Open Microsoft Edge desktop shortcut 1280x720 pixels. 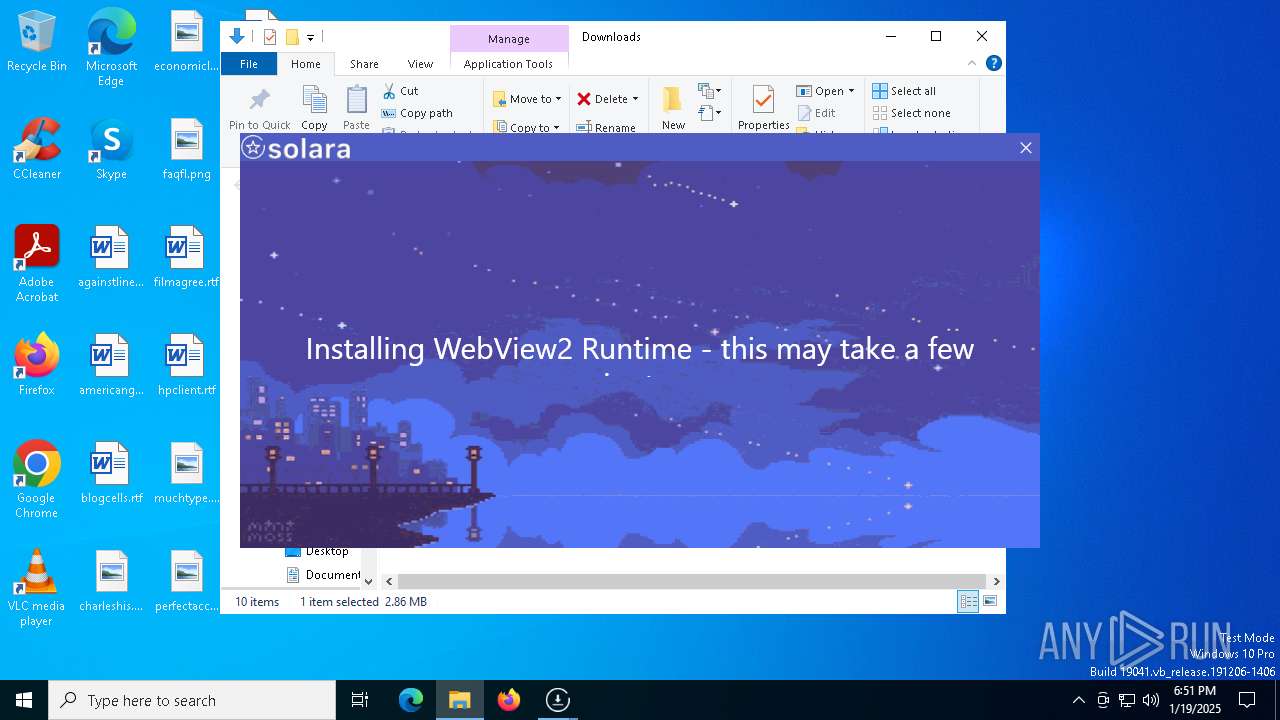[x=111, y=48]
